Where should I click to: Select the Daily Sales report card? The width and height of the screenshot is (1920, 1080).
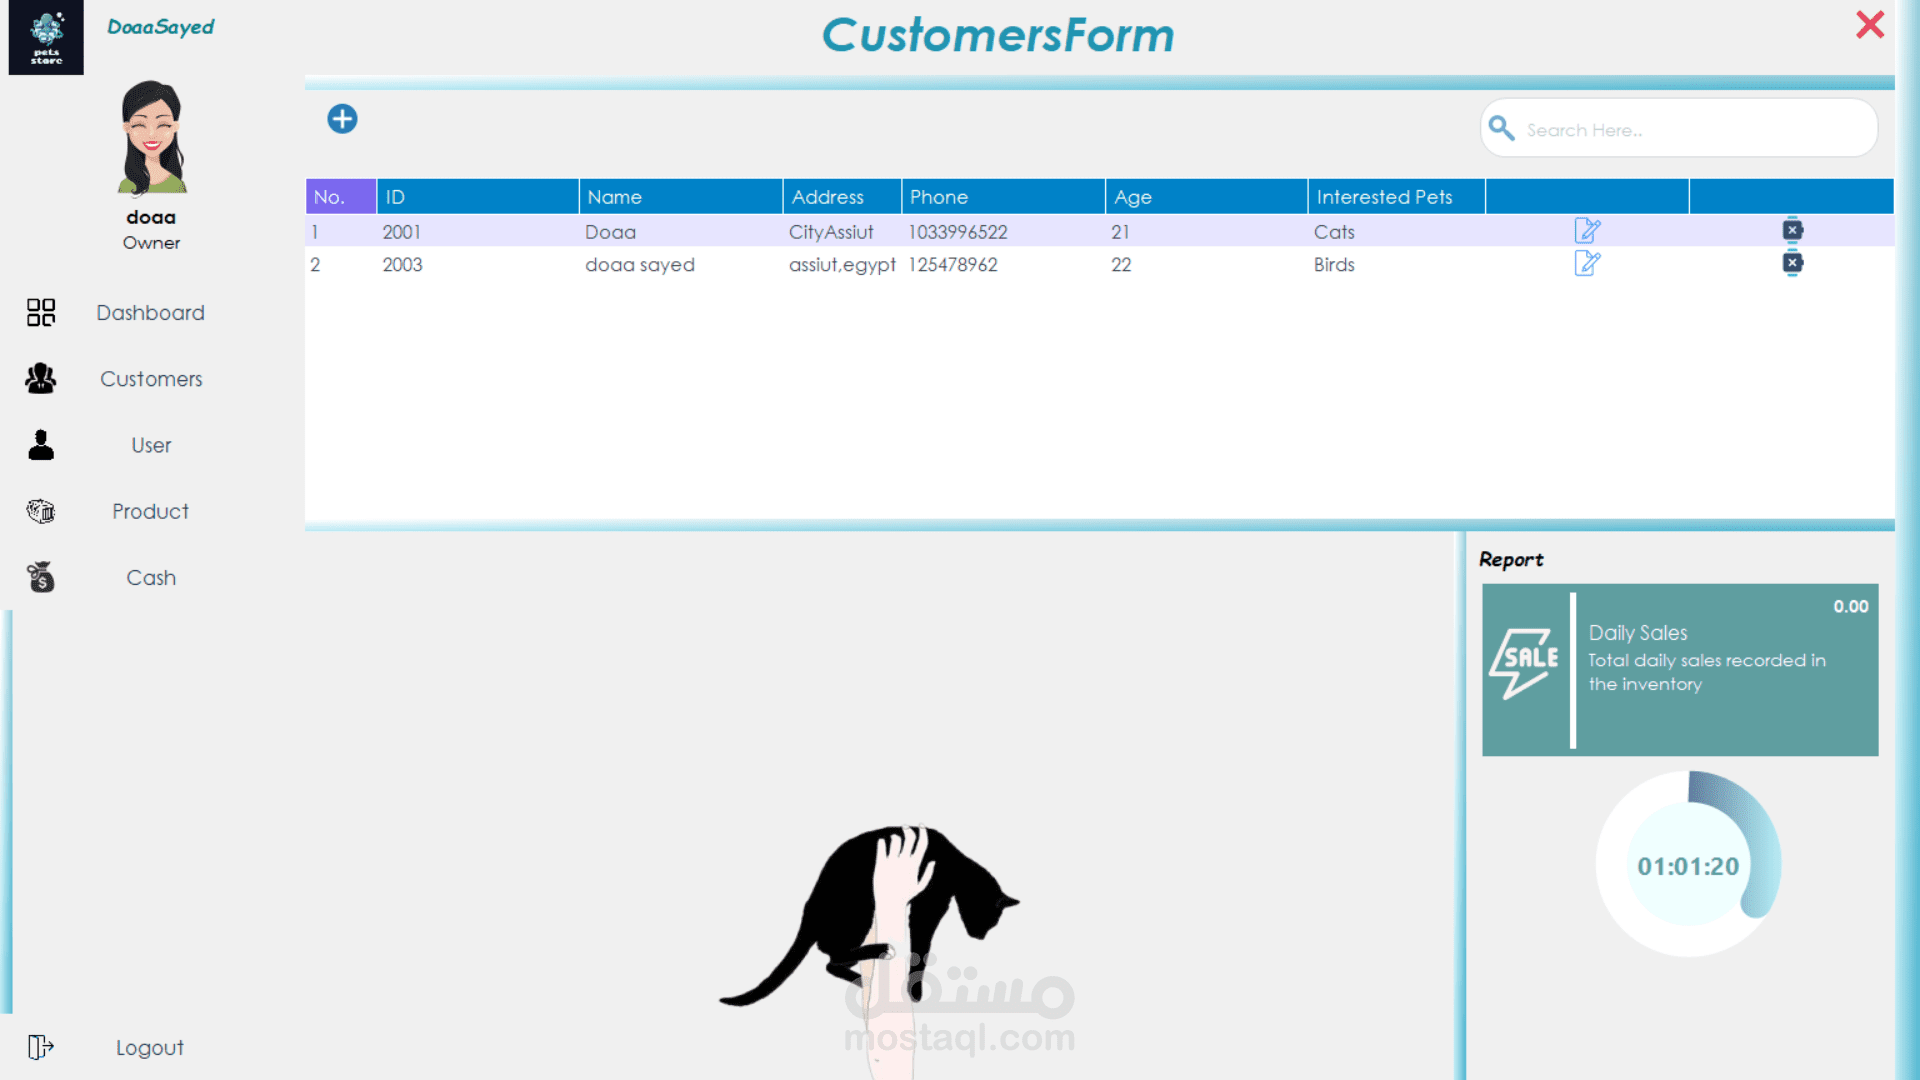[1680, 669]
